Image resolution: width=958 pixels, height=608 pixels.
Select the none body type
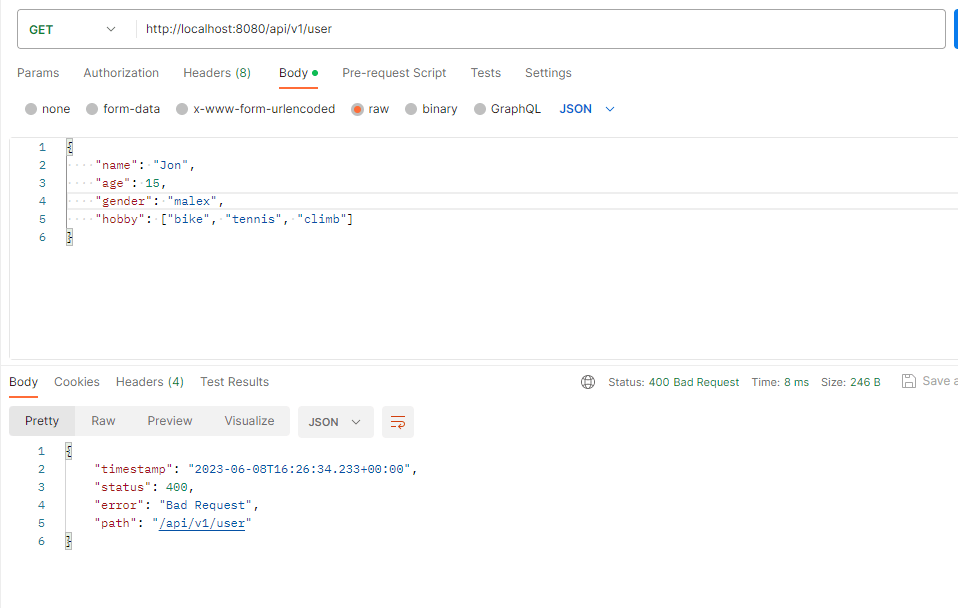[47, 108]
